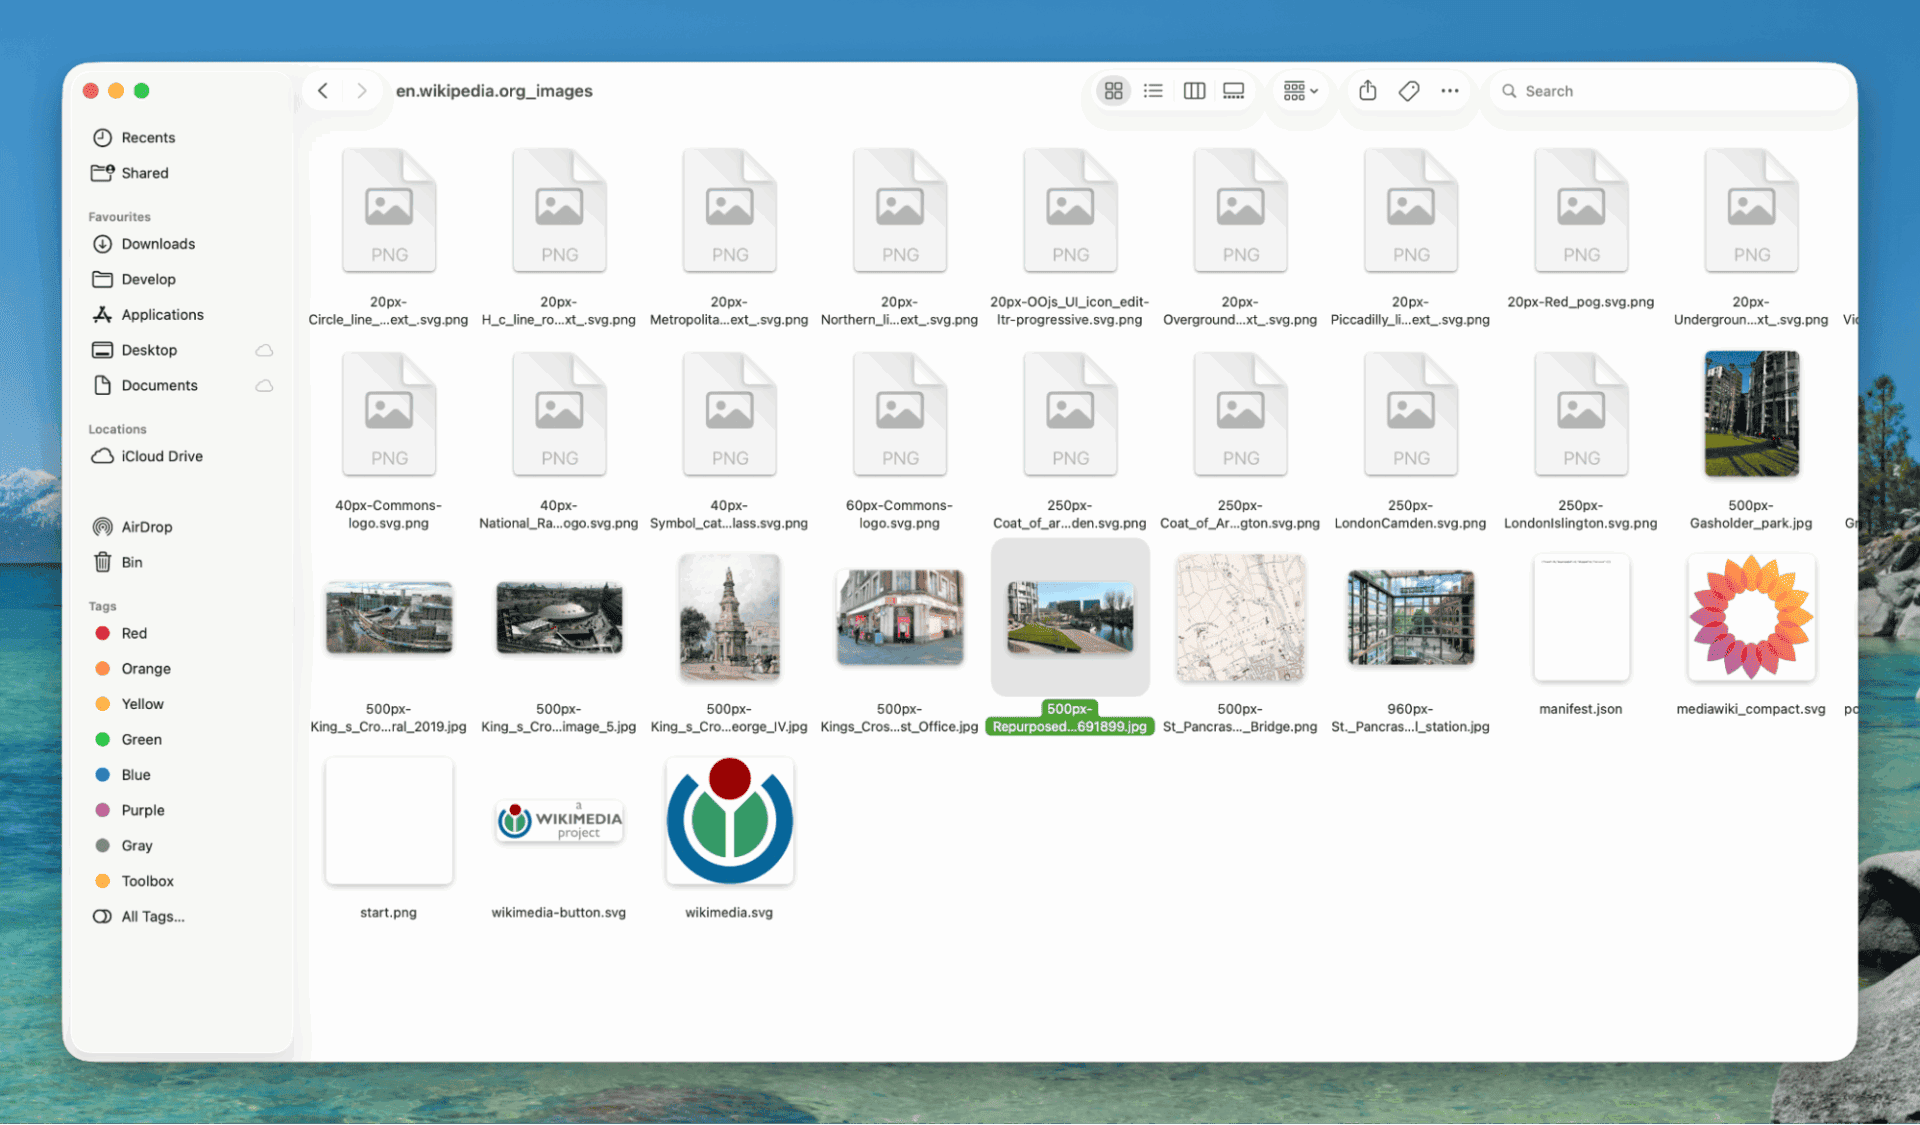Select the King_s_Cro...image_5.jpg thumbnail
Screen dimensions: 1920x1125
click(x=559, y=618)
